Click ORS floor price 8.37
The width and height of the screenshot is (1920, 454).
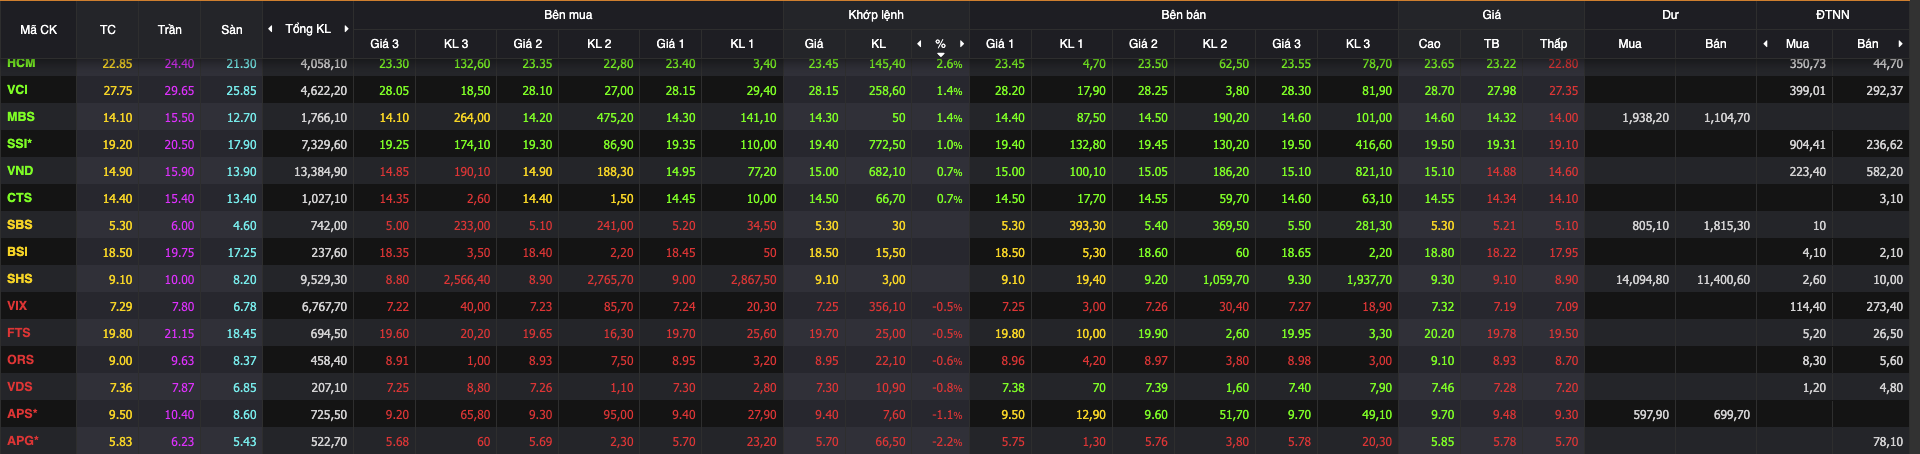[x=245, y=361]
